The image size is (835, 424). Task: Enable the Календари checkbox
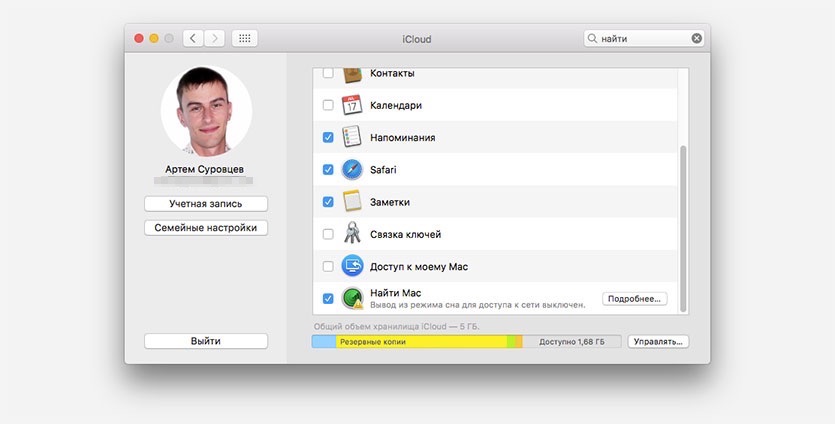pos(328,105)
